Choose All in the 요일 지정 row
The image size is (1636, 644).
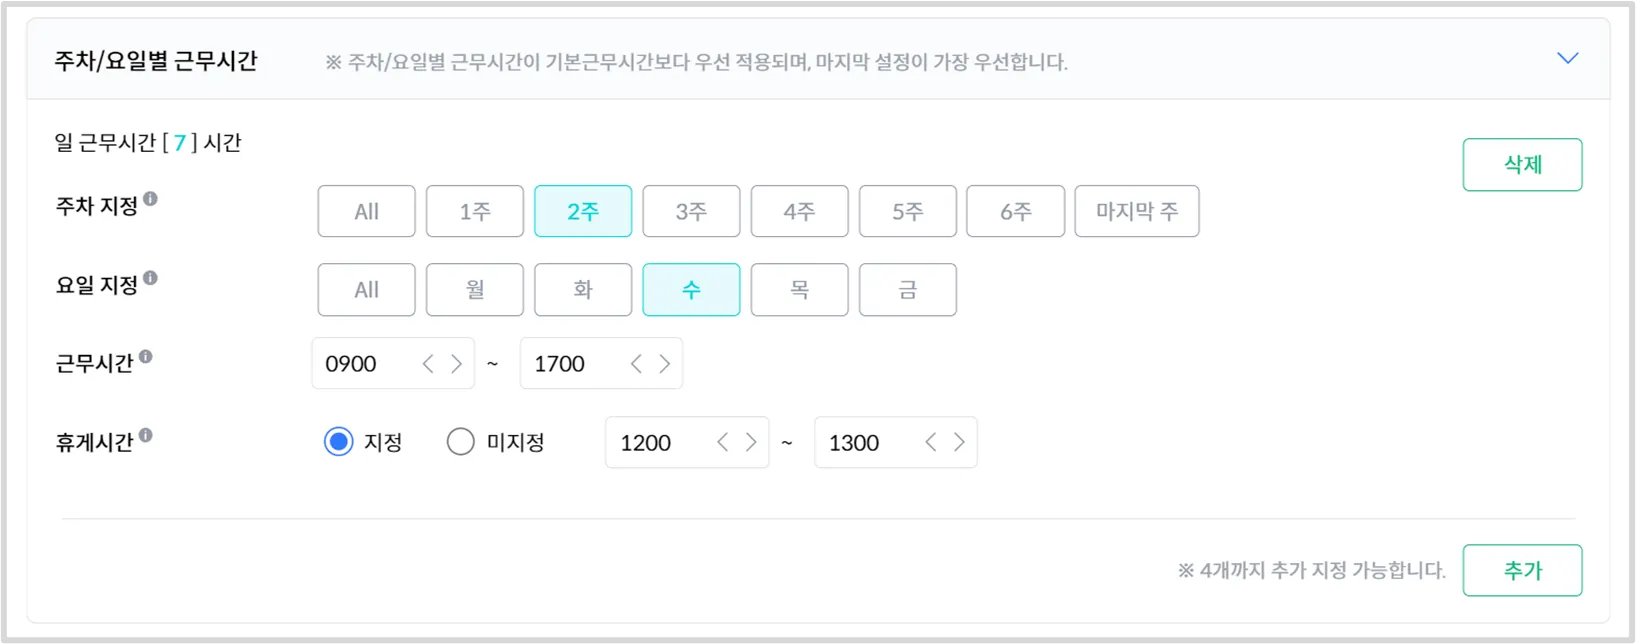(366, 290)
